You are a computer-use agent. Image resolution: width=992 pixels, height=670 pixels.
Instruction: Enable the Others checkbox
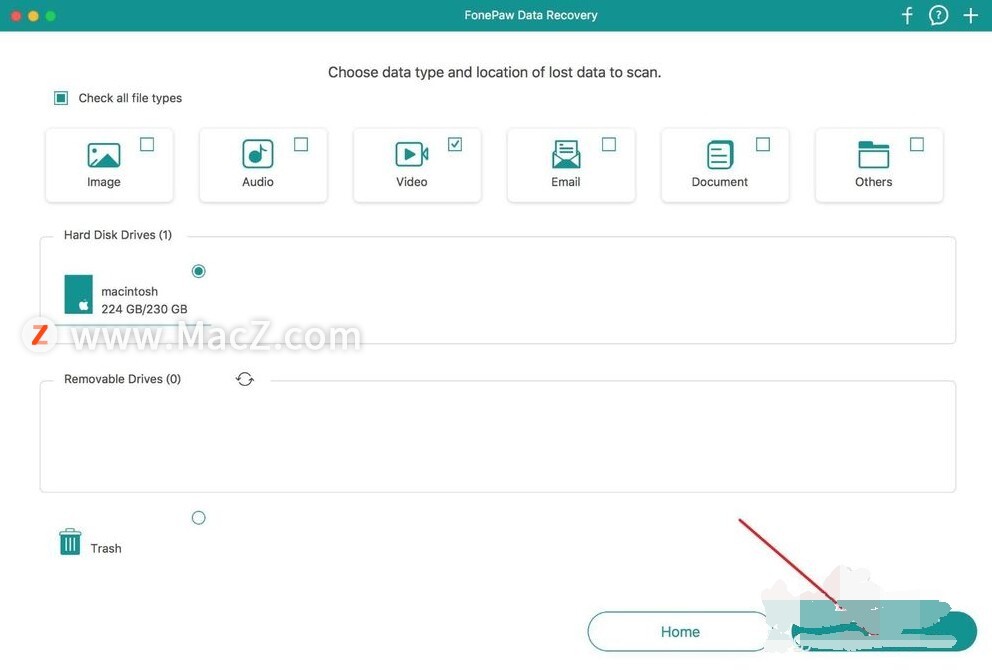[x=917, y=145]
